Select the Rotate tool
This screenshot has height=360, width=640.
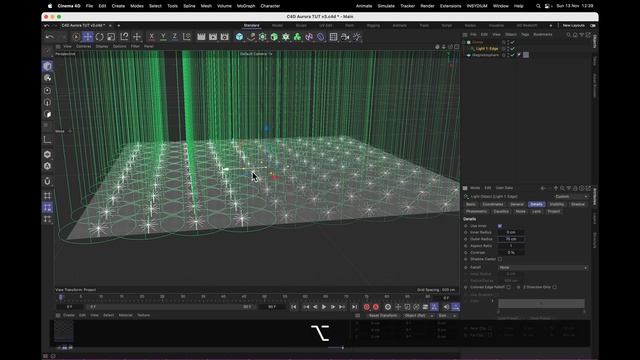(x=99, y=37)
